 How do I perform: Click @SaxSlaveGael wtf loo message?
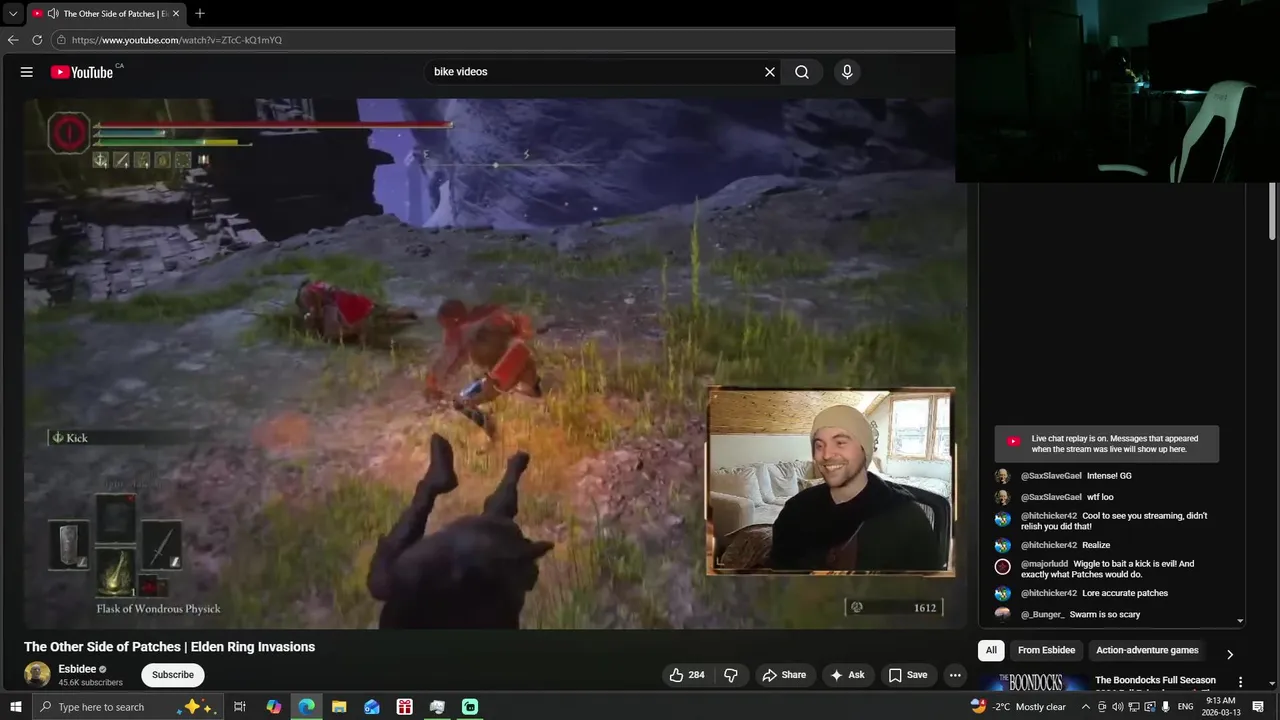1067,497
